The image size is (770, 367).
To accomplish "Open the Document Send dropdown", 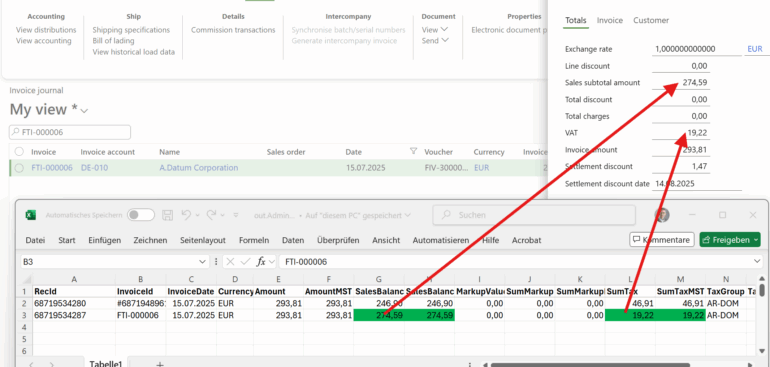I will coord(435,41).
